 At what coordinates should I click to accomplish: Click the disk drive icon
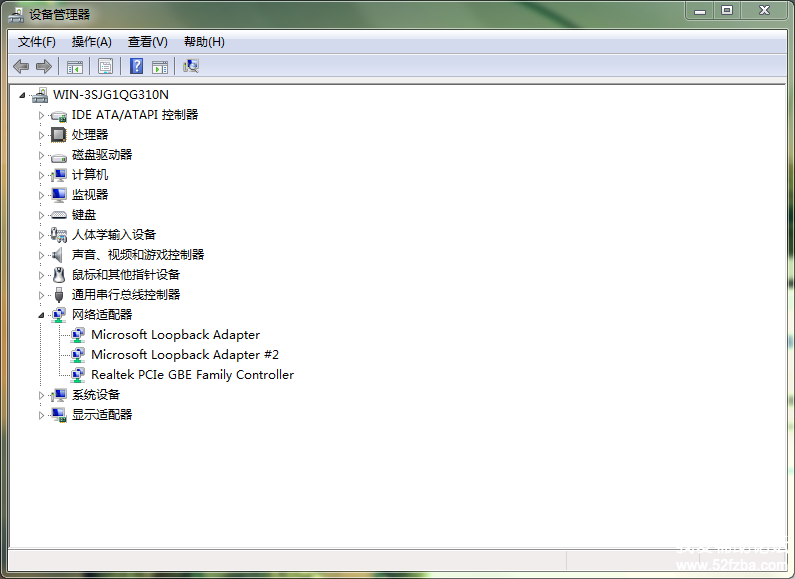(x=59, y=156)
